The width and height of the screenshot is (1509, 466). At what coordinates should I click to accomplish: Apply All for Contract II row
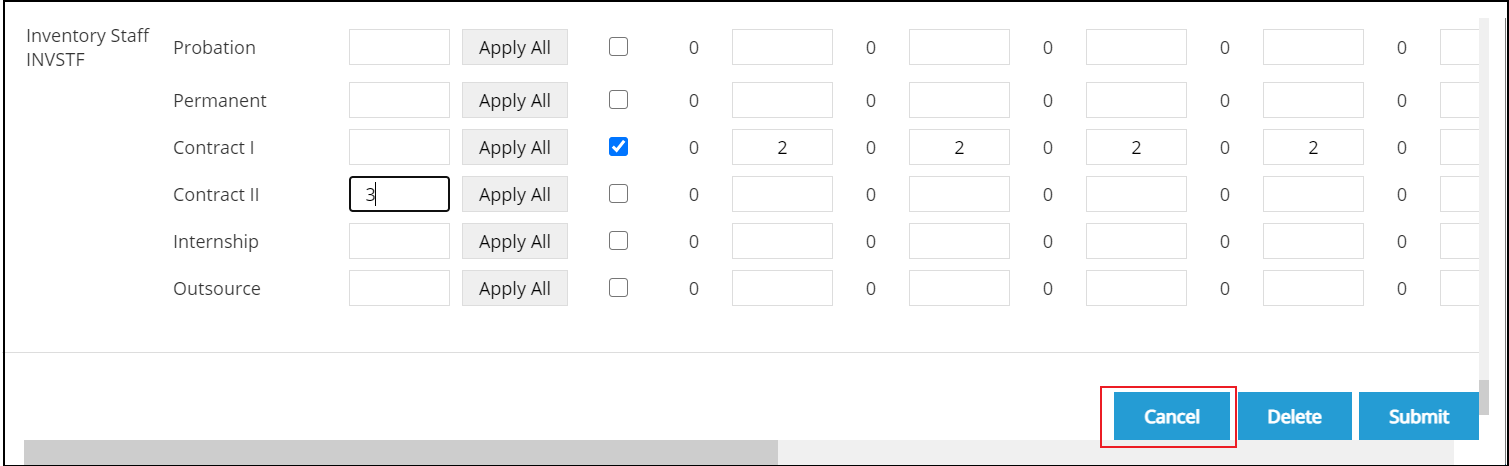514,195
